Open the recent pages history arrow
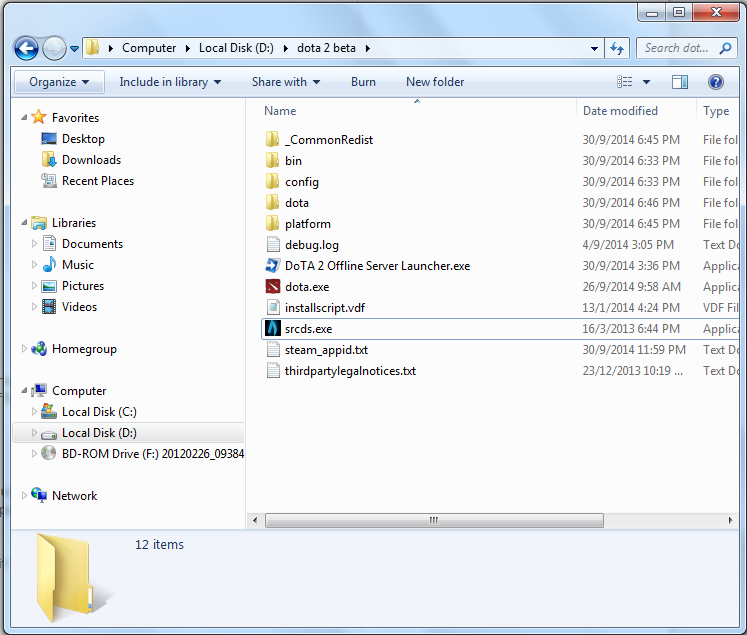The height and width of the screenshot is (635, 747). (74, 49)
